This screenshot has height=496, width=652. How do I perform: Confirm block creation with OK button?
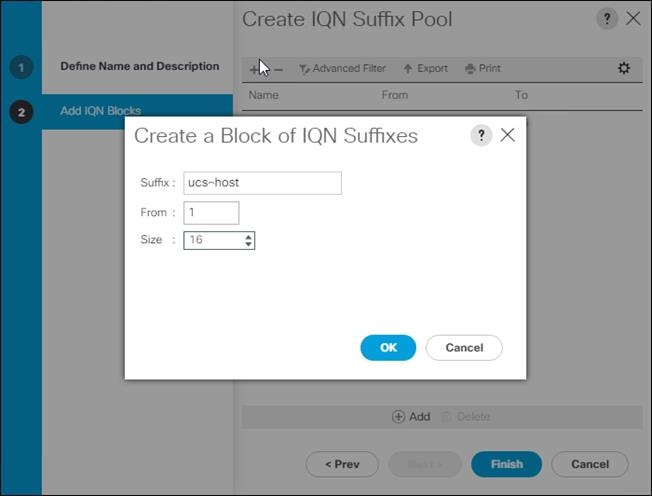[388, 348]
